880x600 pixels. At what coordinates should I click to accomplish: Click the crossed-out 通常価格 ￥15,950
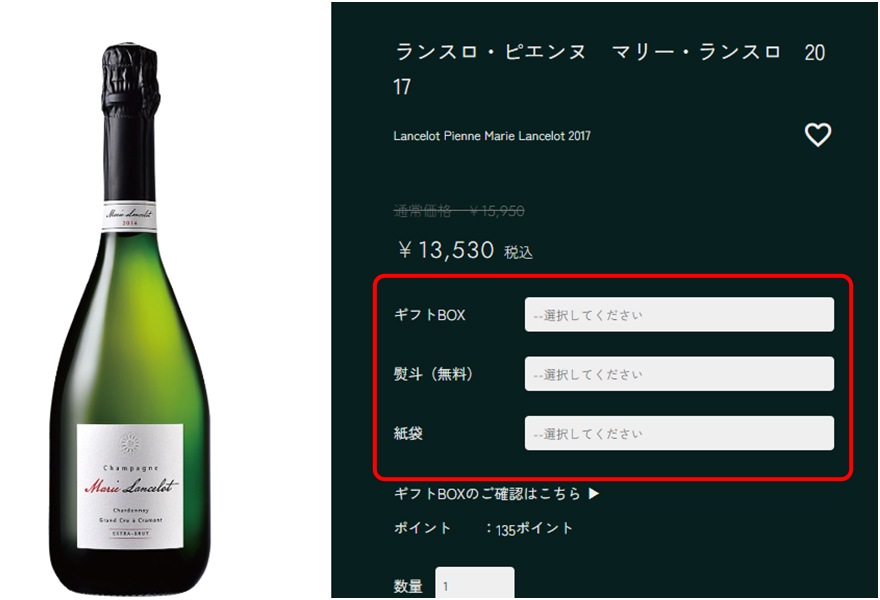click(459, 211)
